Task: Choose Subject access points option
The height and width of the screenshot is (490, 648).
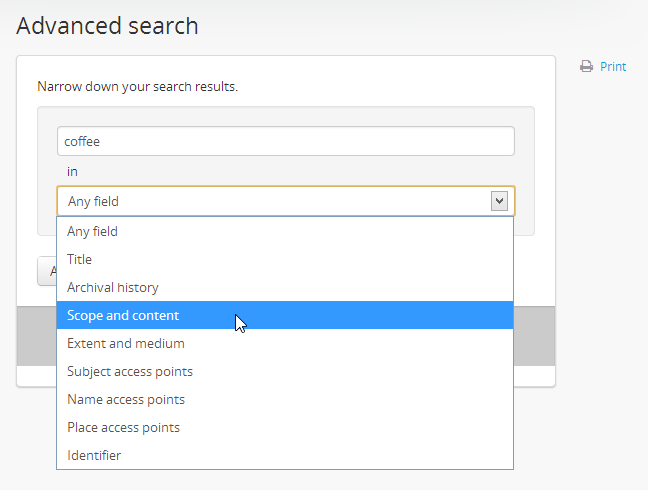Action: [130, 371]
